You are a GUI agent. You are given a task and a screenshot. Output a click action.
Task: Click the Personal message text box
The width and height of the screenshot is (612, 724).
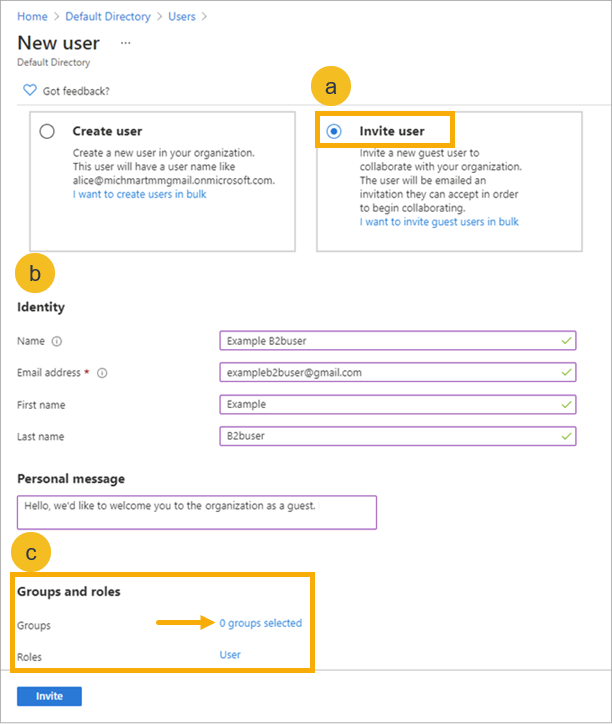(x=197, y=511)
